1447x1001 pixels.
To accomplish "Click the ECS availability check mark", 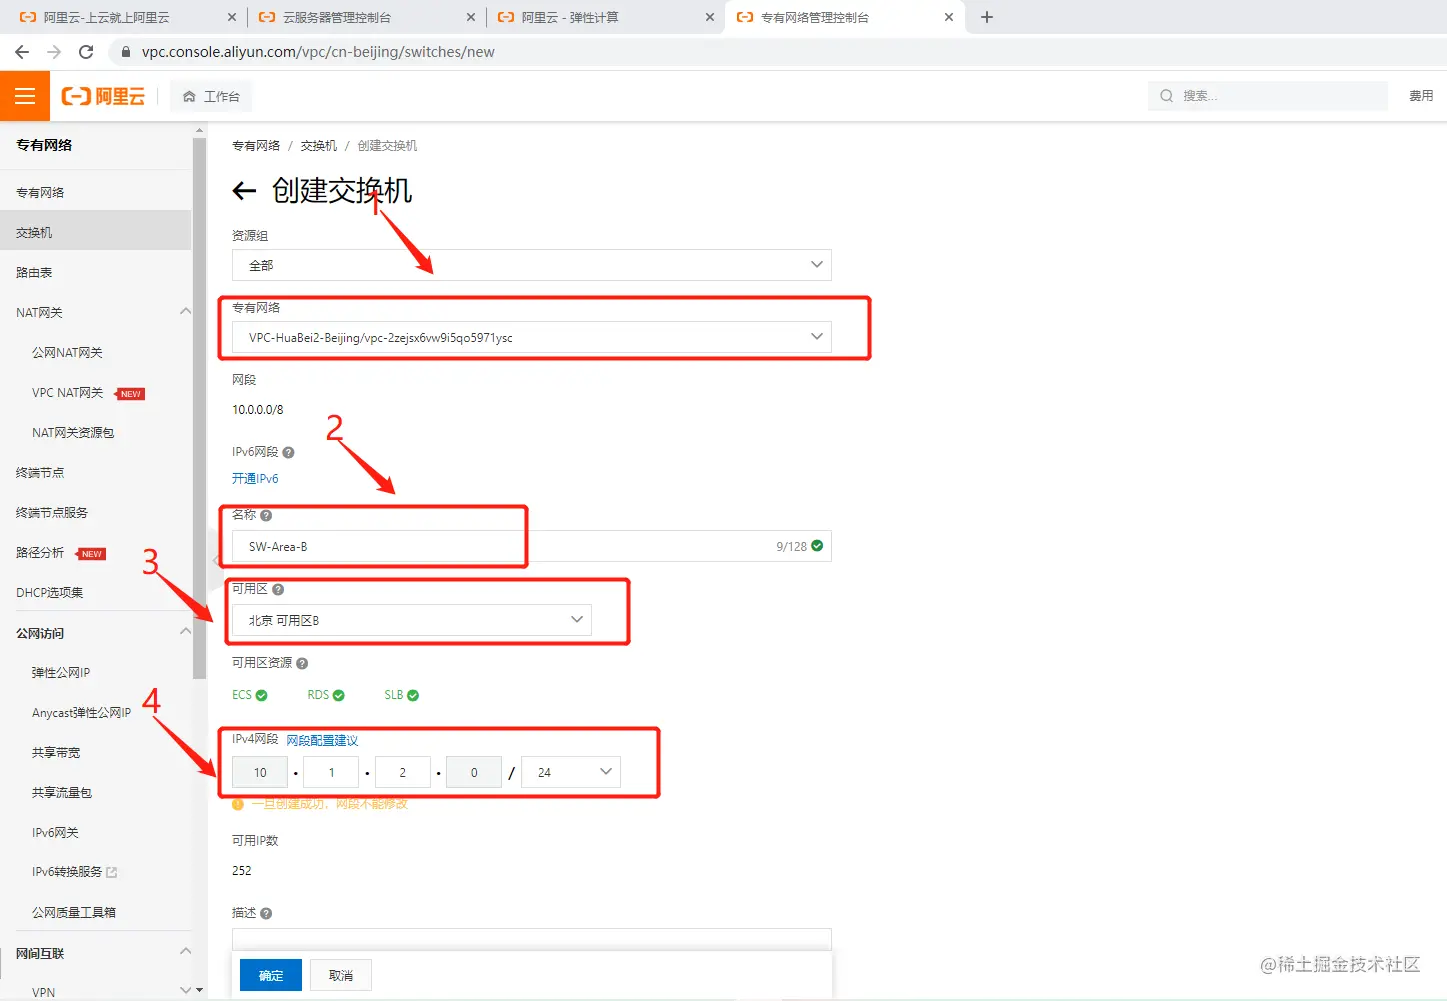I will [262, 695].
